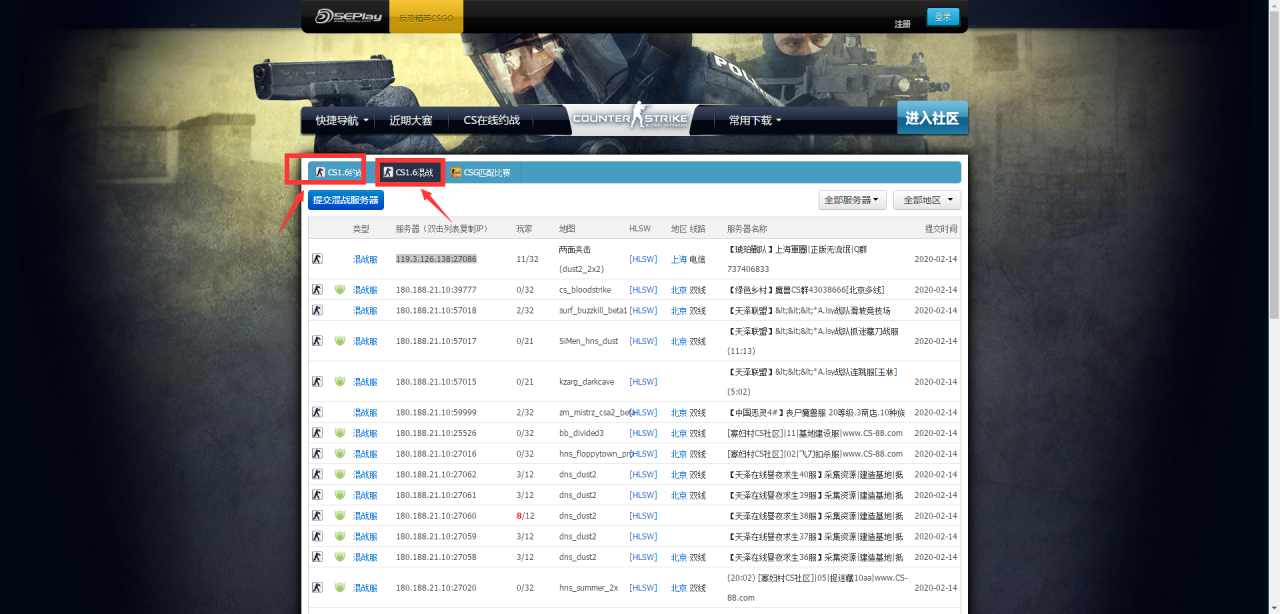Click the red player count 8/12
The image size is (1280, 614).
[519, 515]
